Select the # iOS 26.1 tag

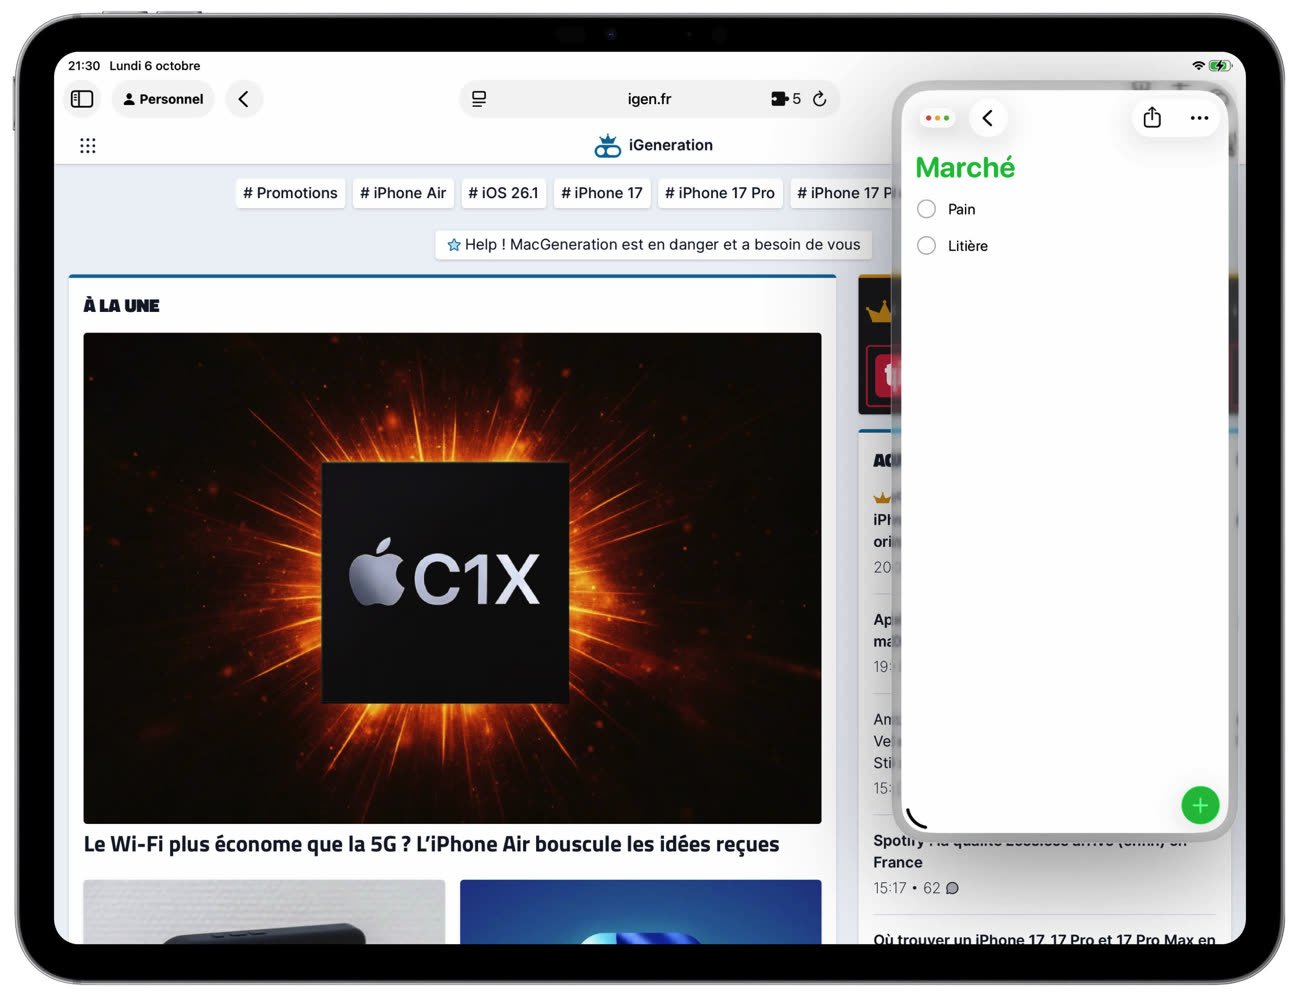tap(503, 193)
